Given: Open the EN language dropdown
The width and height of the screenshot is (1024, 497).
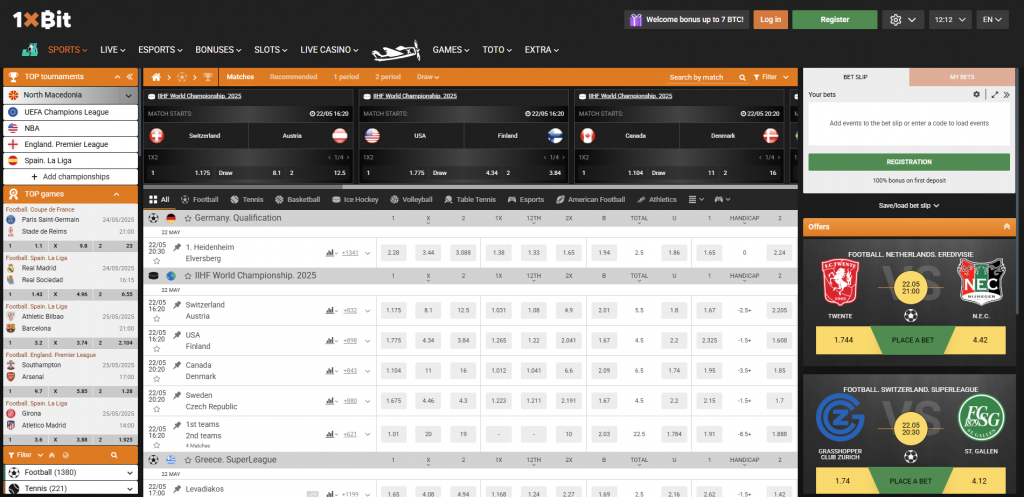Looking at the screenshot, I should (992, 19).
